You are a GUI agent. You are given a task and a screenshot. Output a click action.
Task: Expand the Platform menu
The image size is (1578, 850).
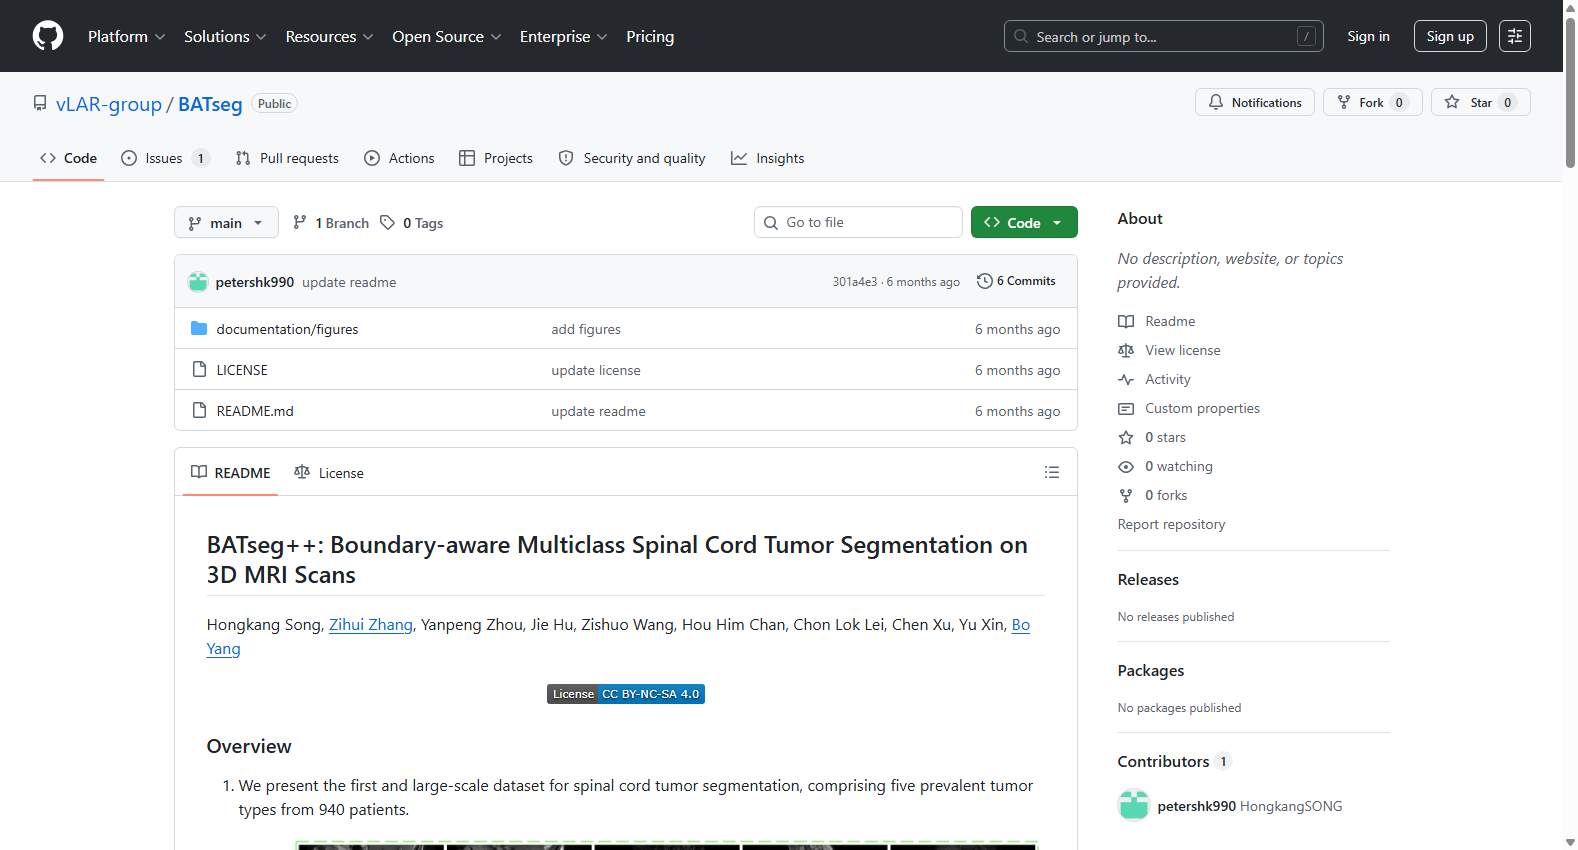click(x=126, y=36)
